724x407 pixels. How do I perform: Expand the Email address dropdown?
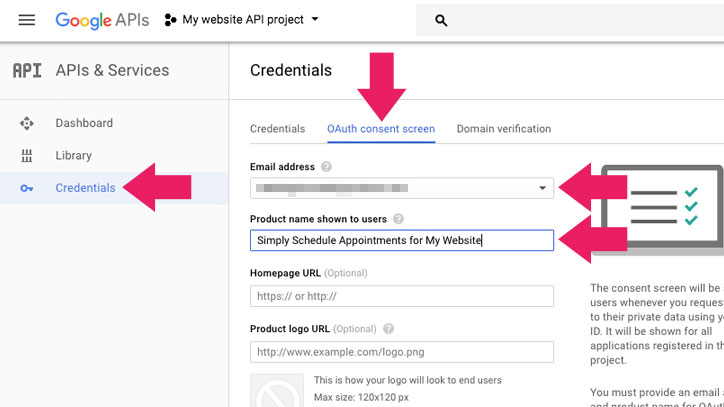coord(543,188)
